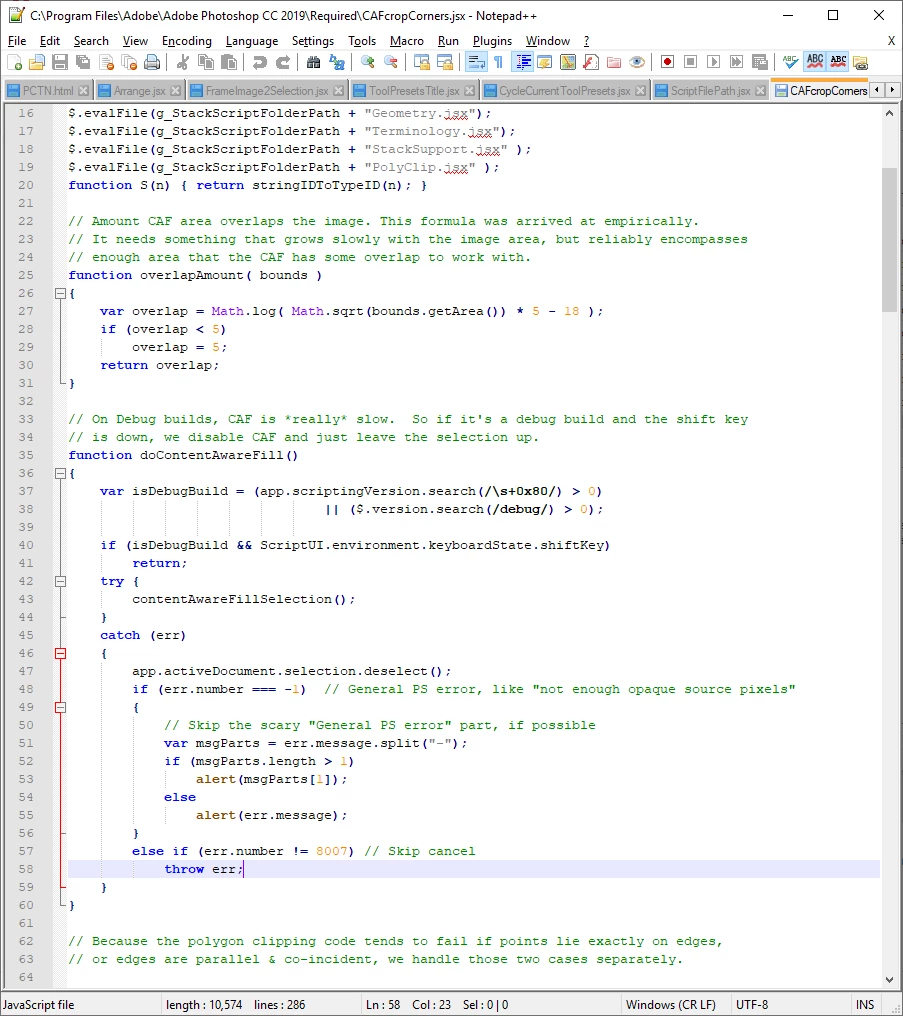Collapse the try block fold at line 42

tap(60, 581)
